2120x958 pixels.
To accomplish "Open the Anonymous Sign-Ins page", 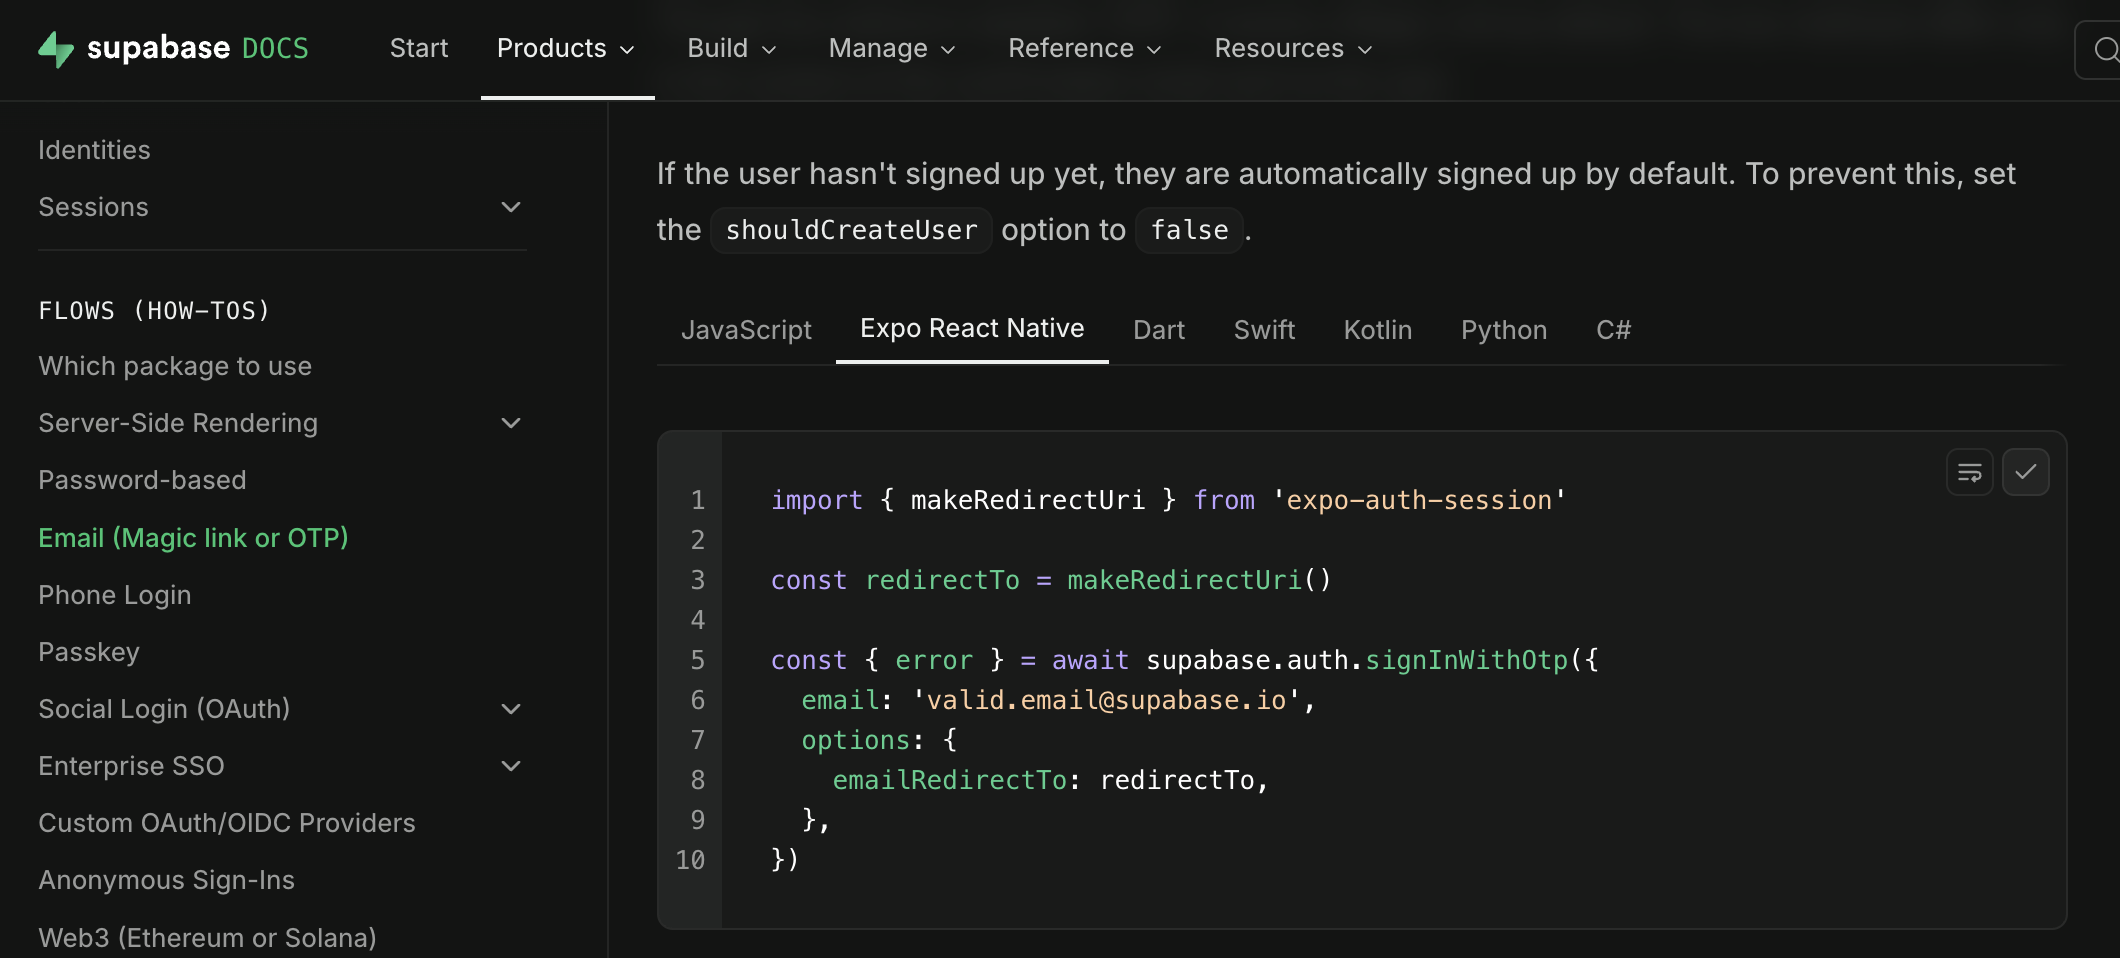I will (166, 880).
